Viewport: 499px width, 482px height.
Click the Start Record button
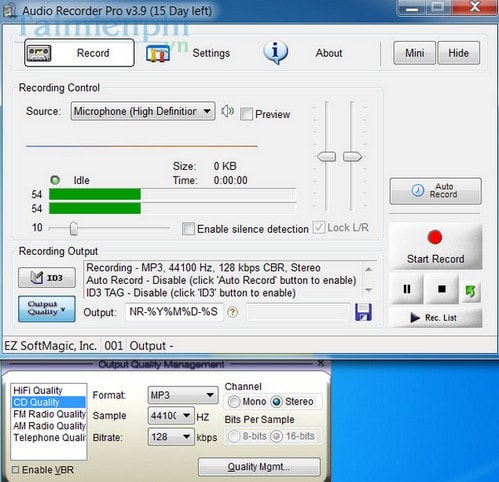[x=435, y=246]
